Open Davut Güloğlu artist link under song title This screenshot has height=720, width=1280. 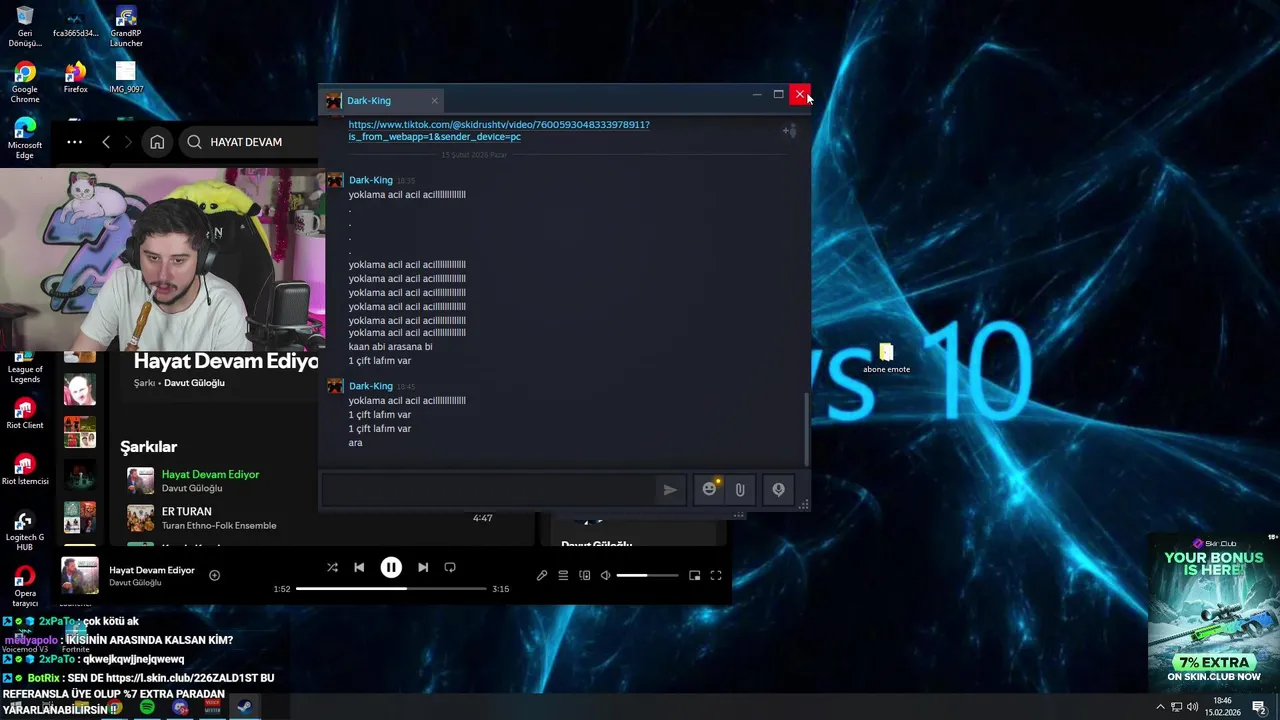194,383
